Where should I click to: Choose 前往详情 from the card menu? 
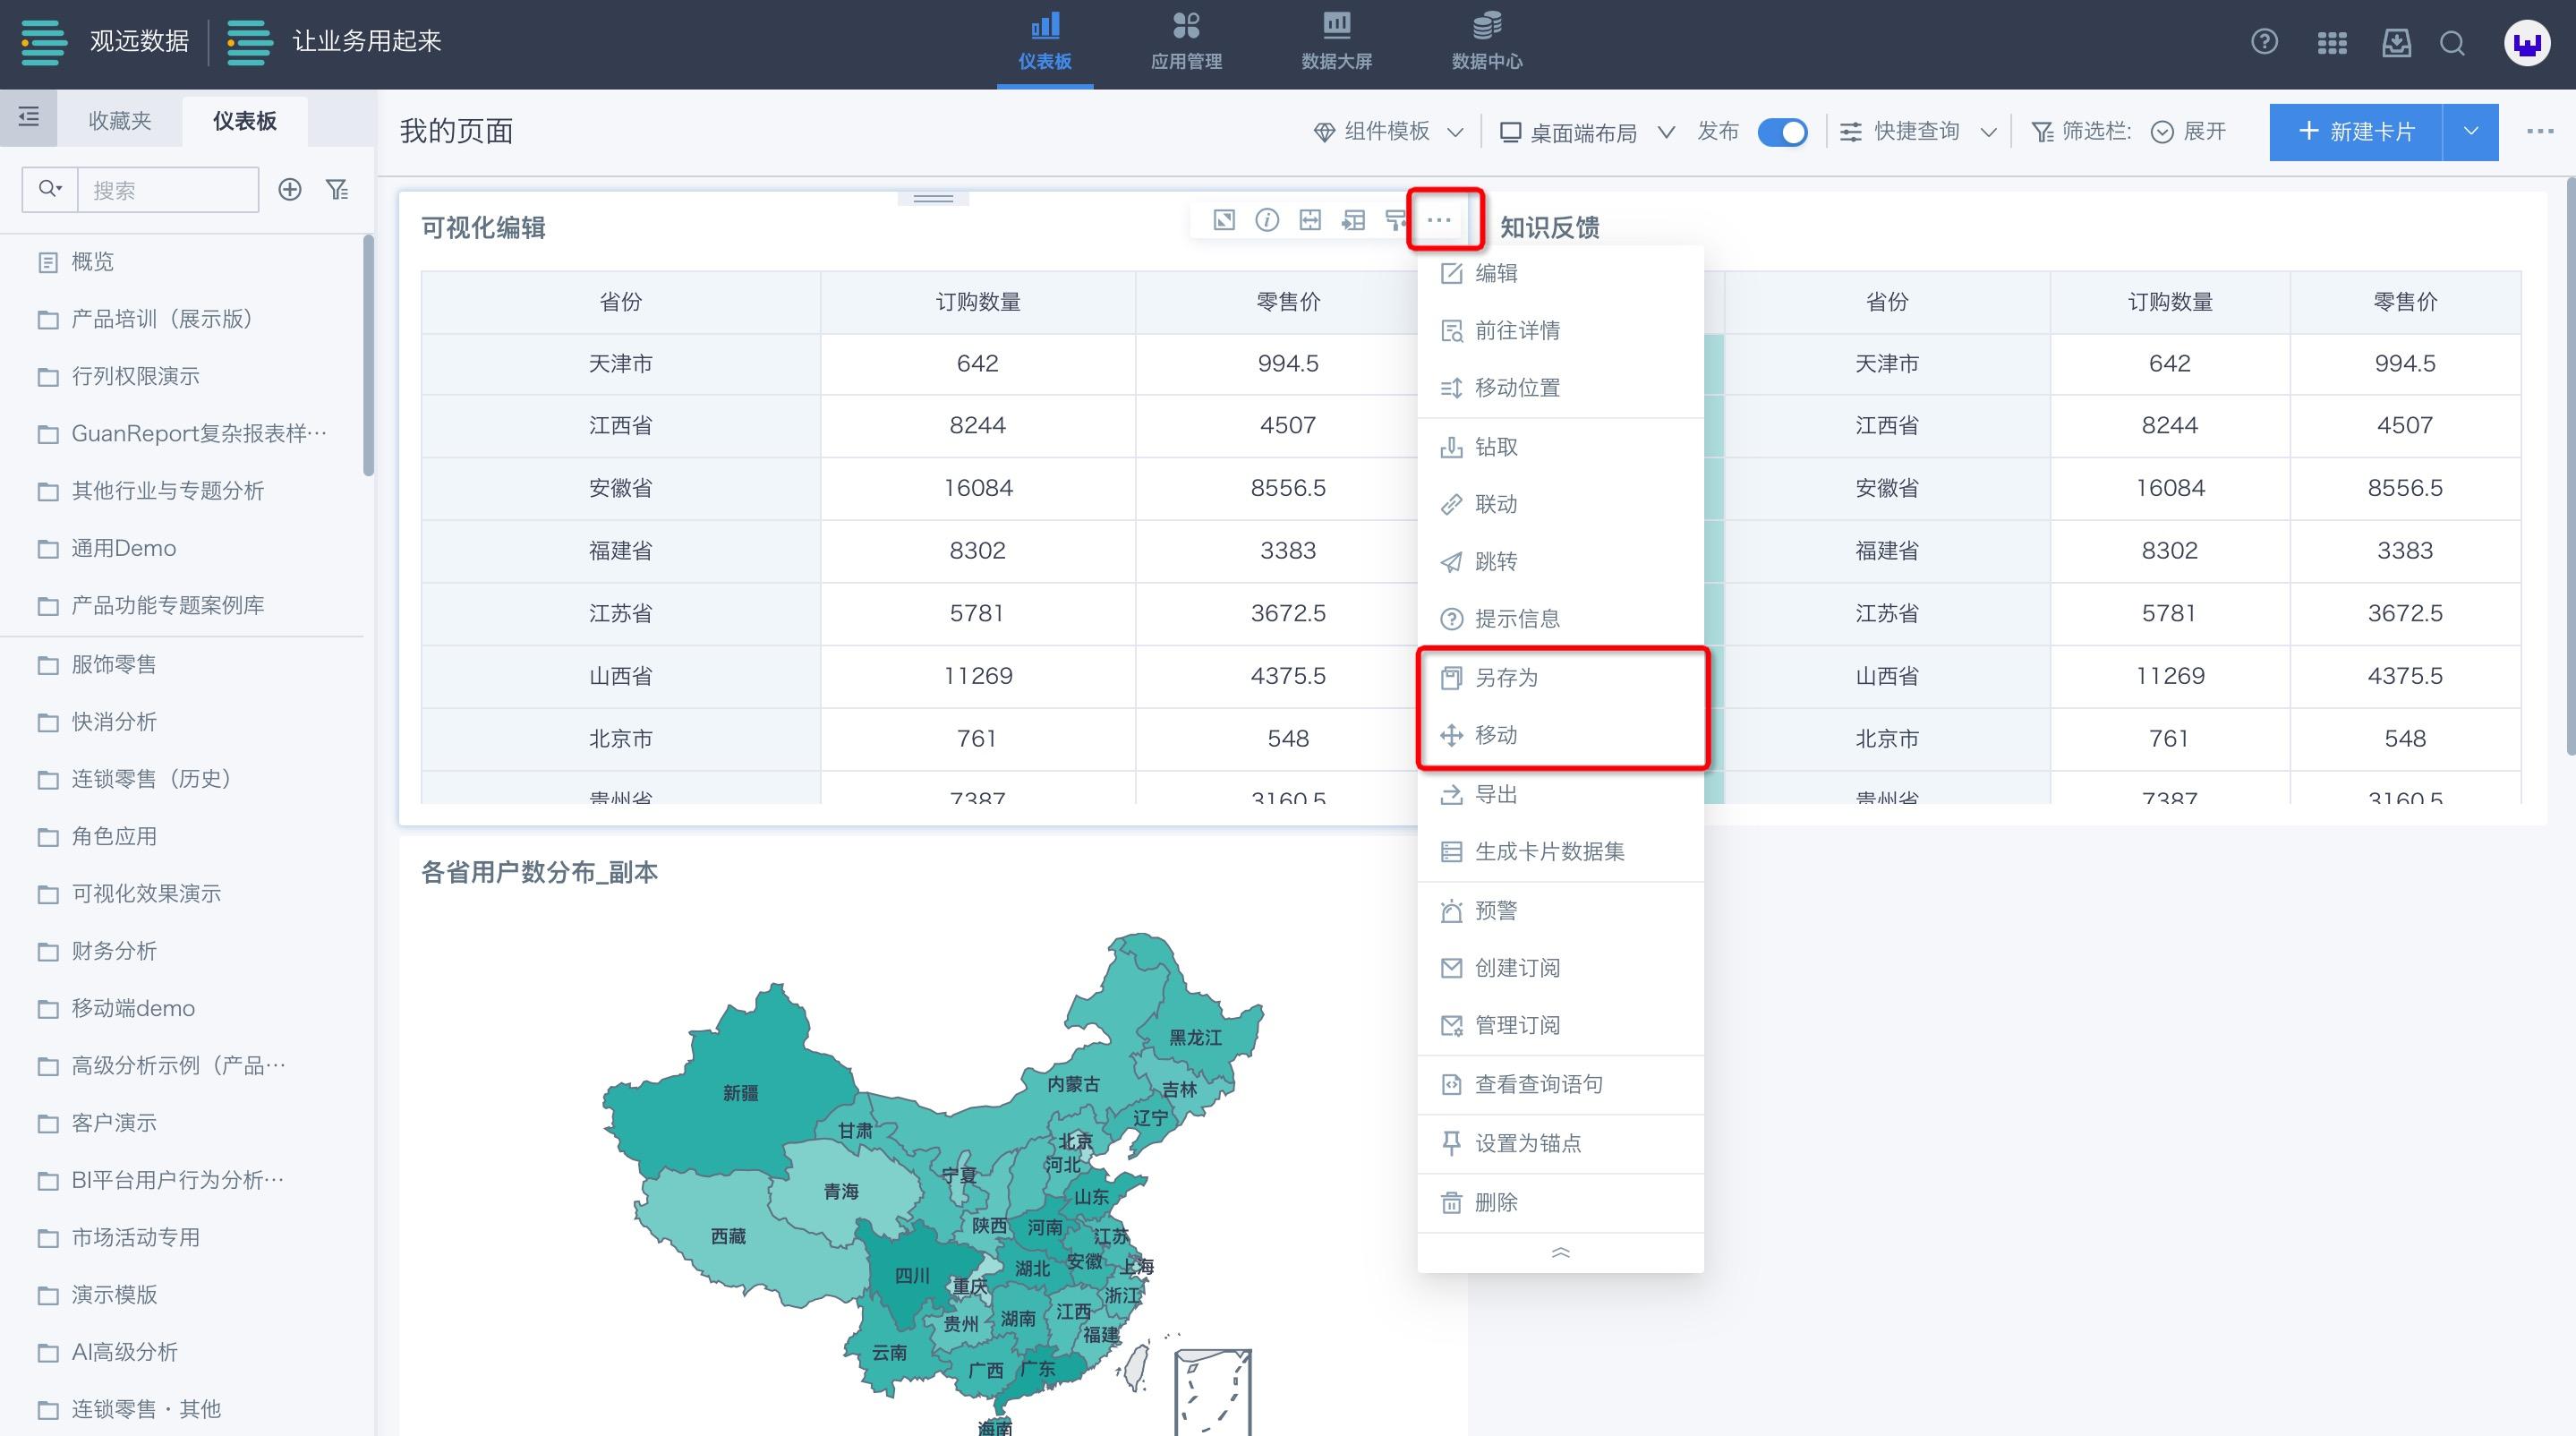tap(1560, 330)
